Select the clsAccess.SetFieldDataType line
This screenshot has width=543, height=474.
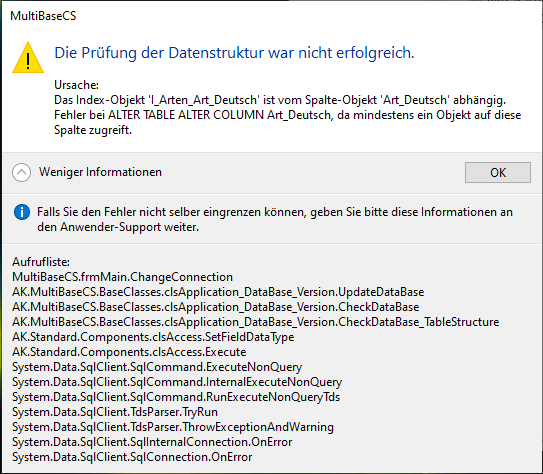click(153, 337)
